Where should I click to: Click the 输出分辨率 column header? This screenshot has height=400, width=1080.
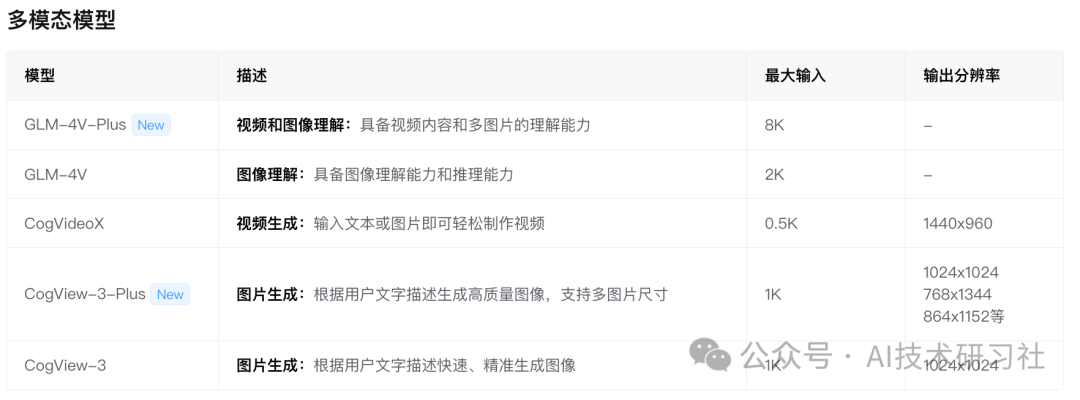962,76
